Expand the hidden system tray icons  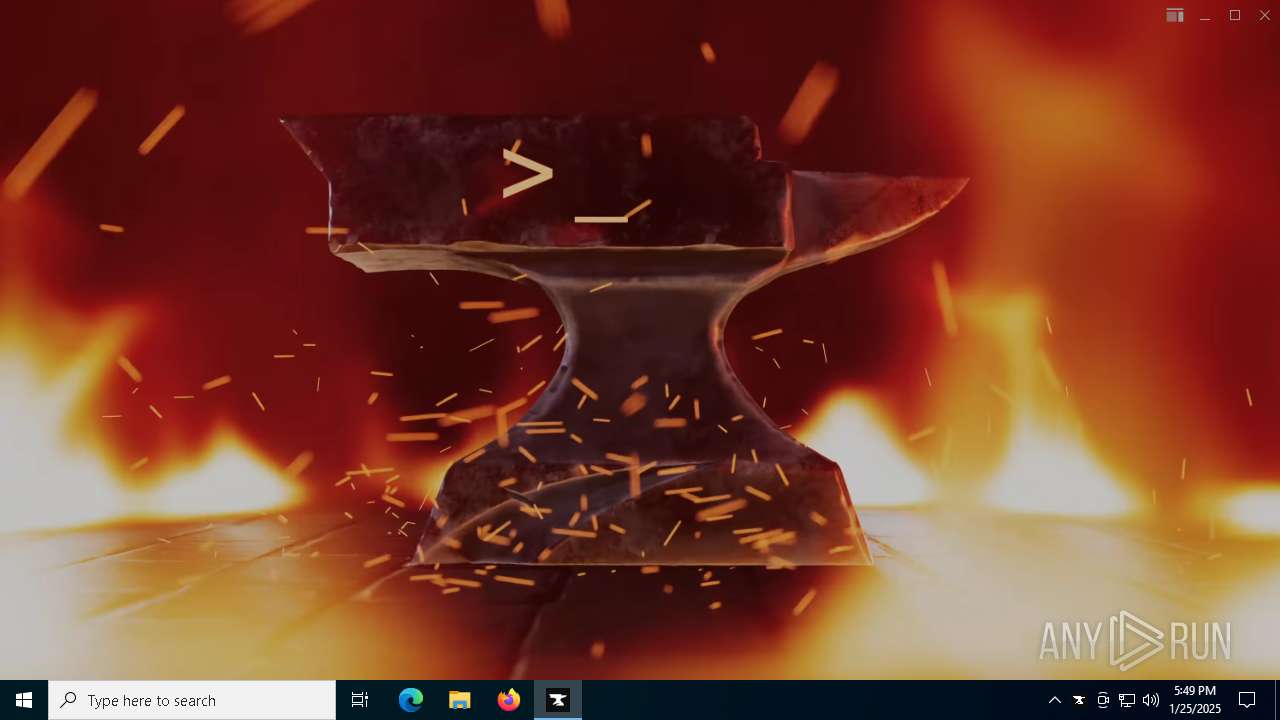pyautogui.click(x=1054, y=700)
